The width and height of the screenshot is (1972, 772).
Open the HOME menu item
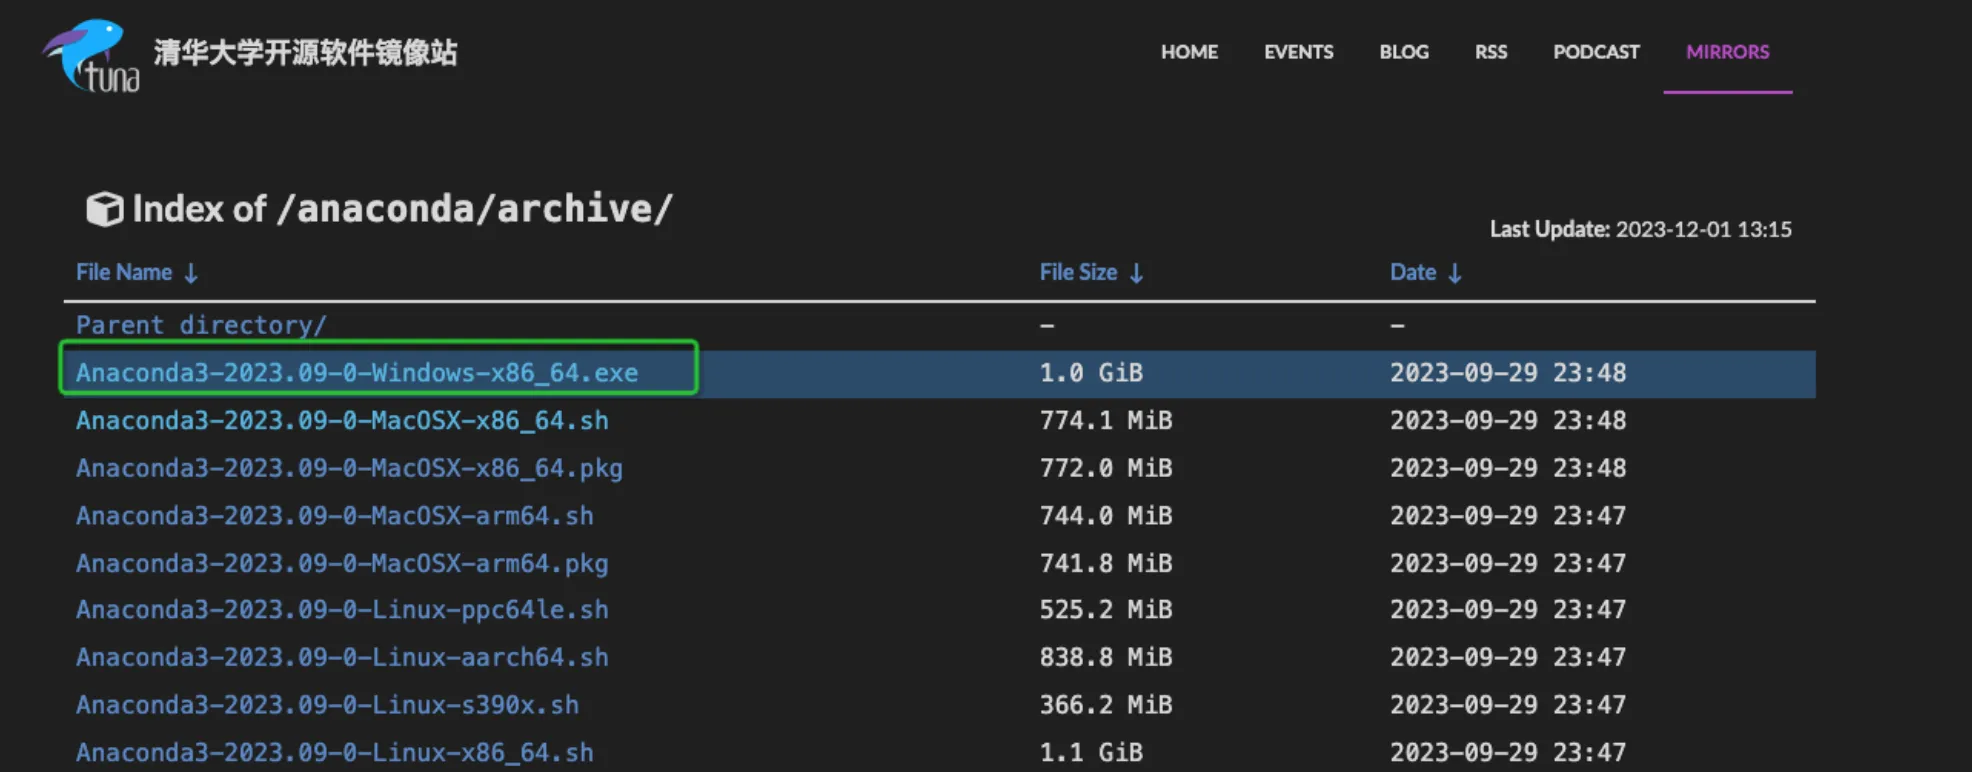1189,52
